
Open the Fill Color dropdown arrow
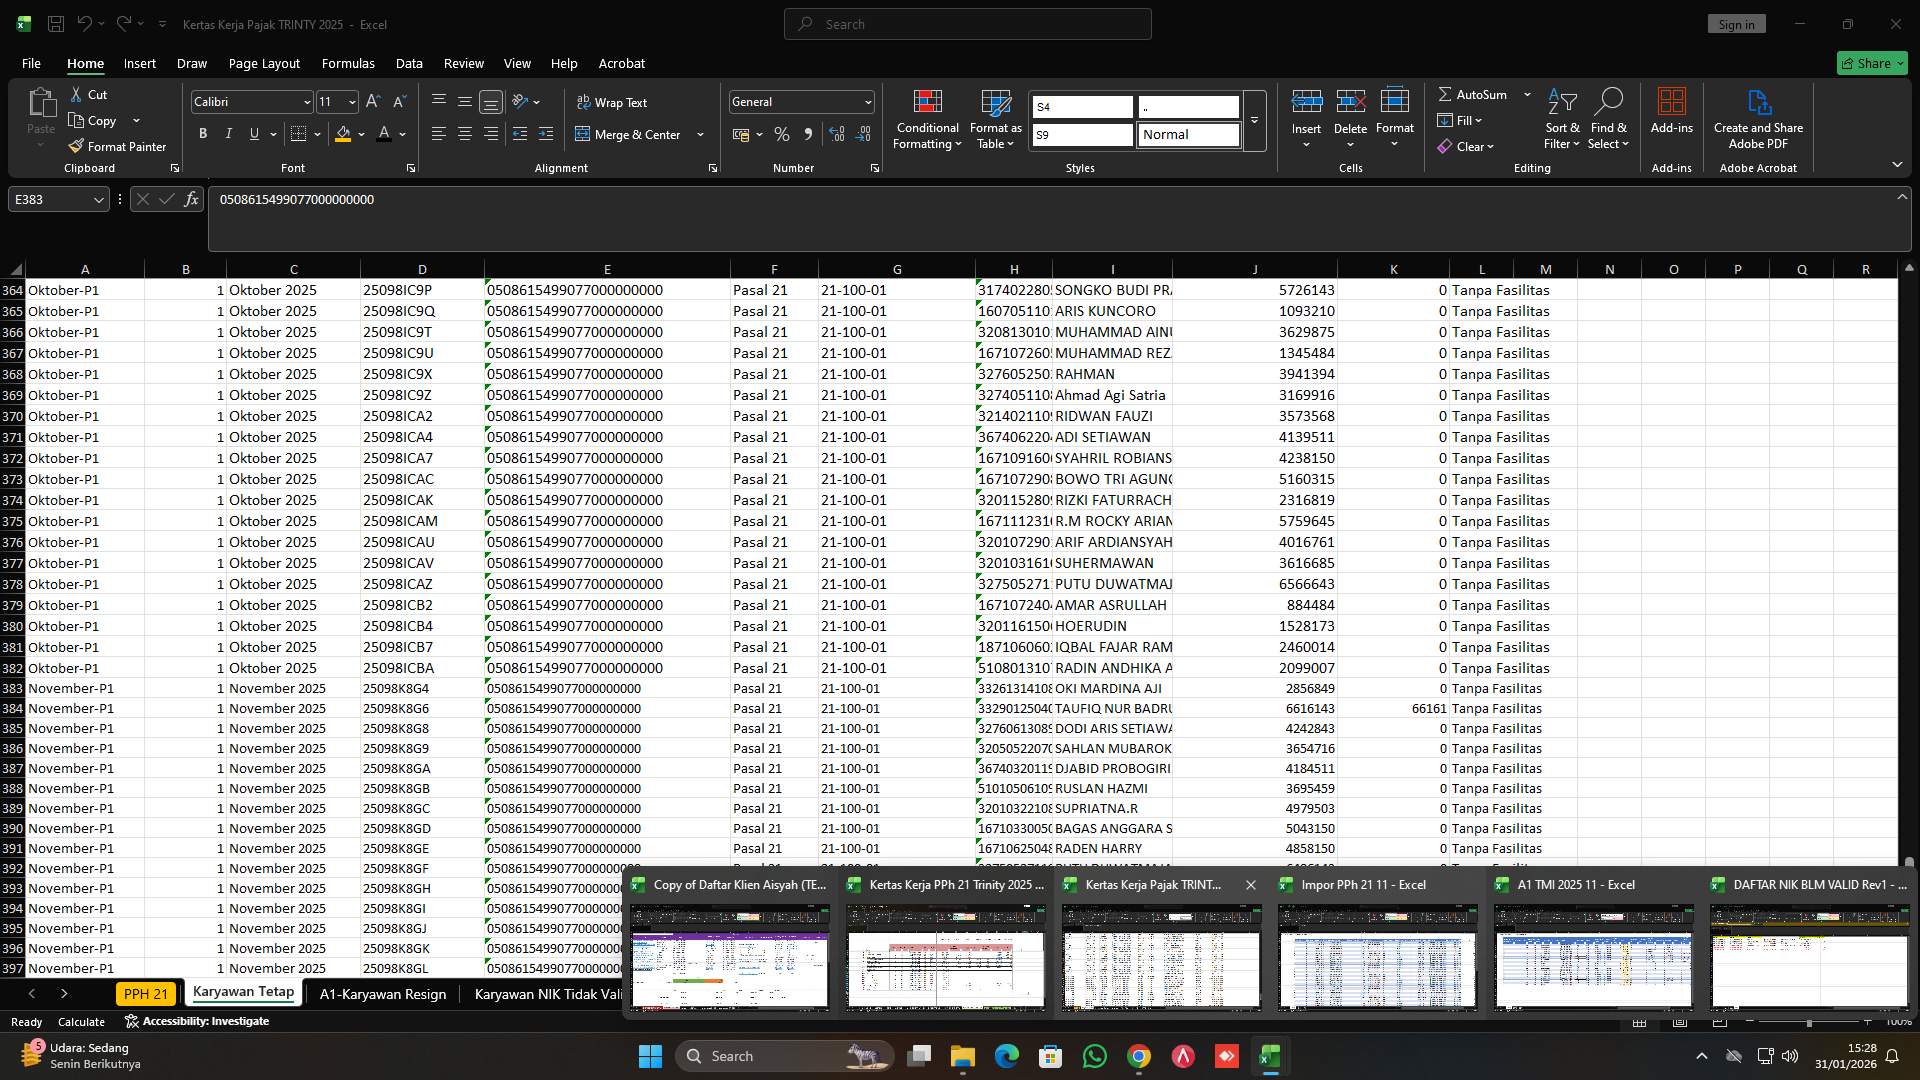[x=360, y=134]
